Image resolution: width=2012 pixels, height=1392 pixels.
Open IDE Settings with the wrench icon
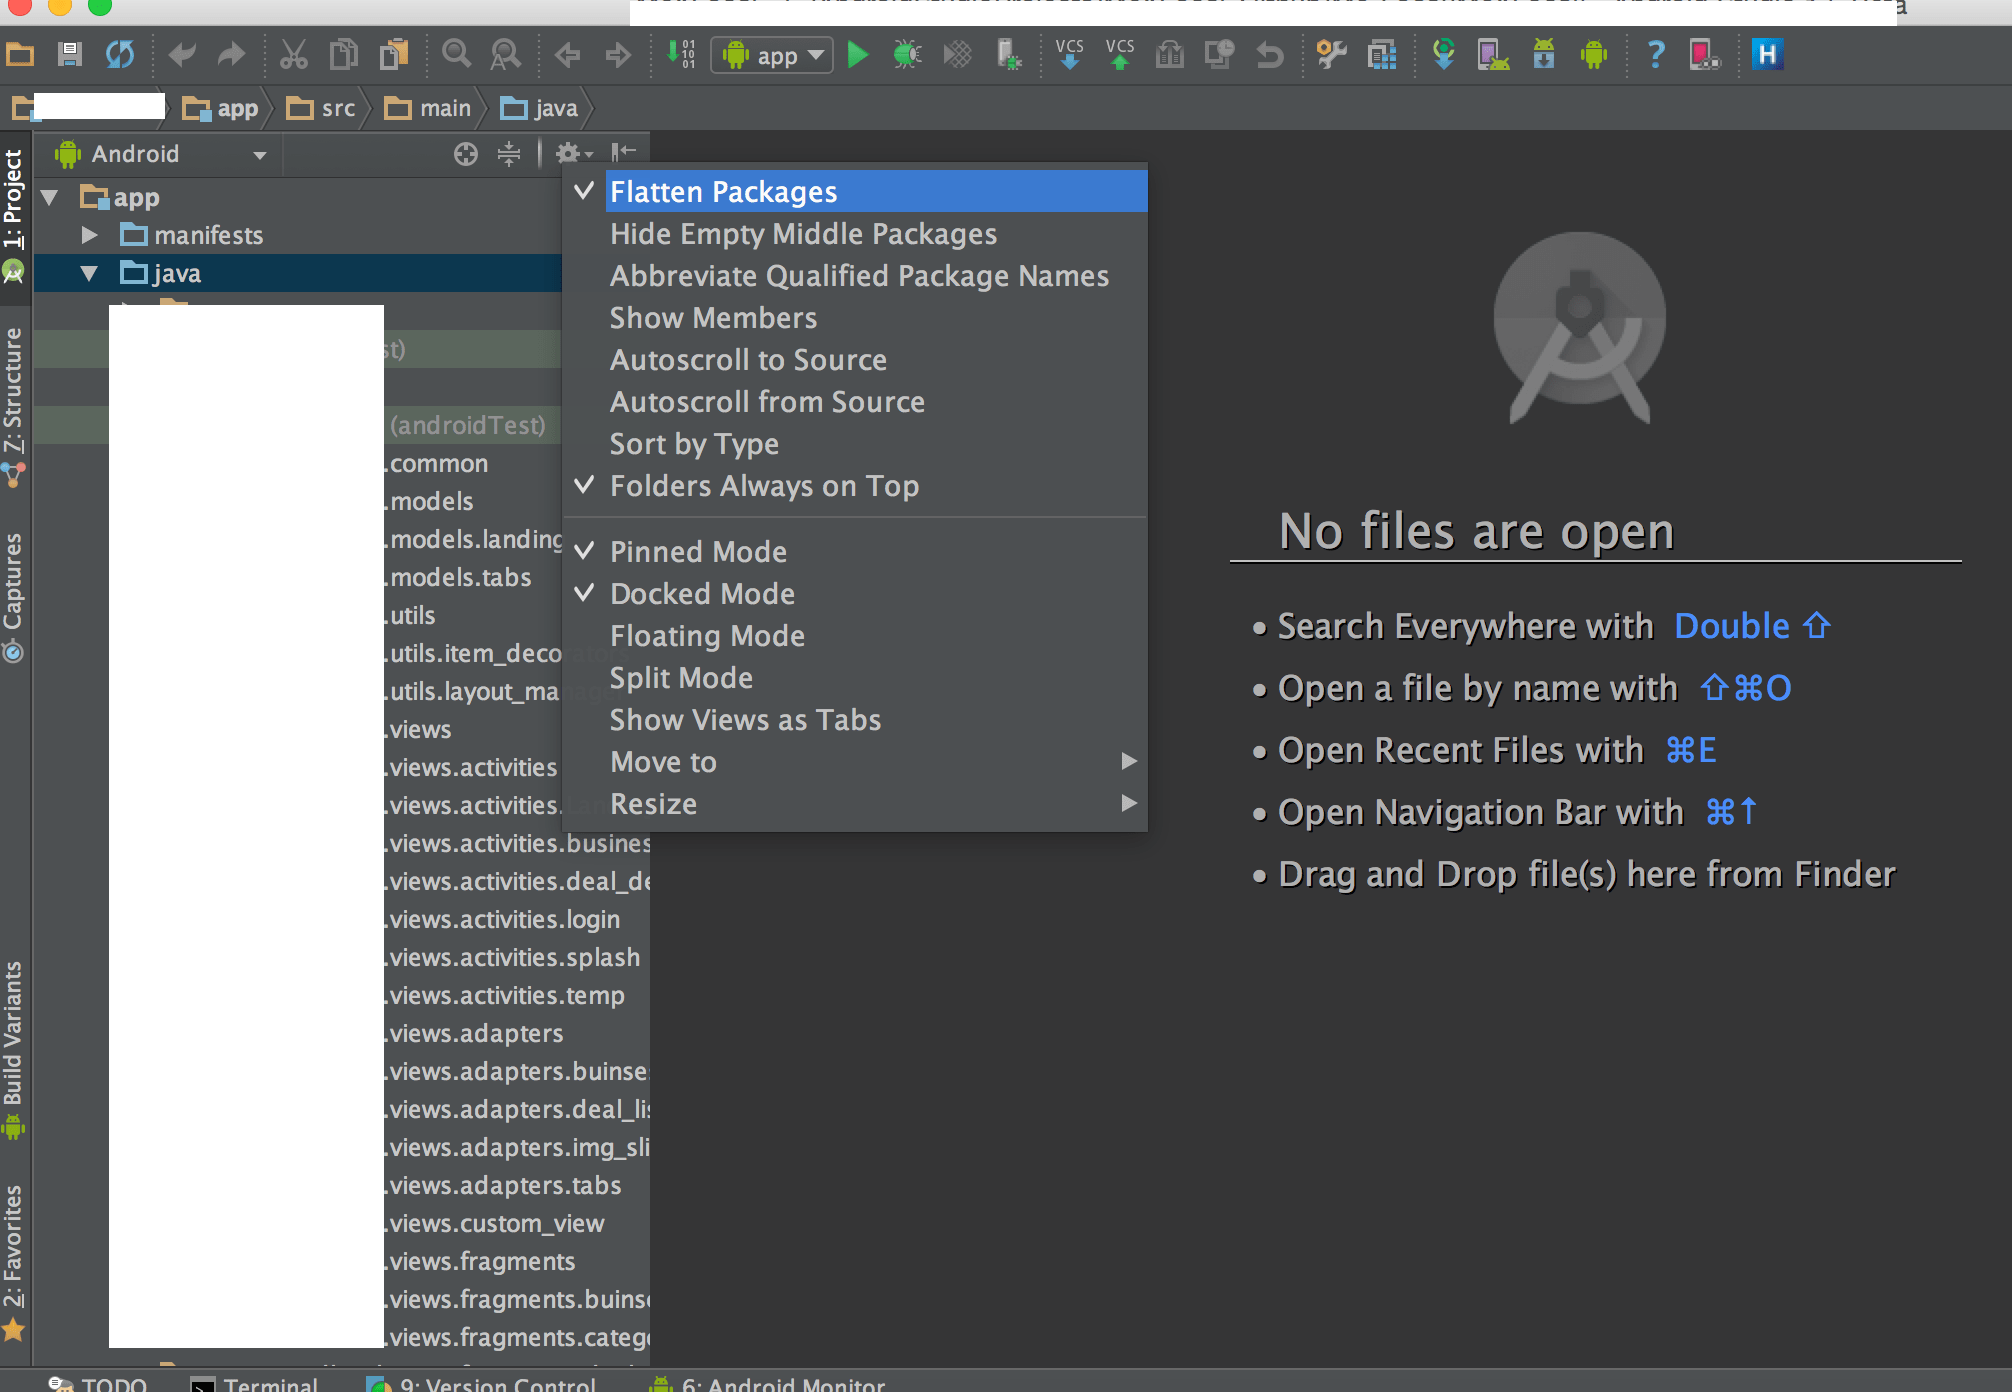pos(1330,55)
